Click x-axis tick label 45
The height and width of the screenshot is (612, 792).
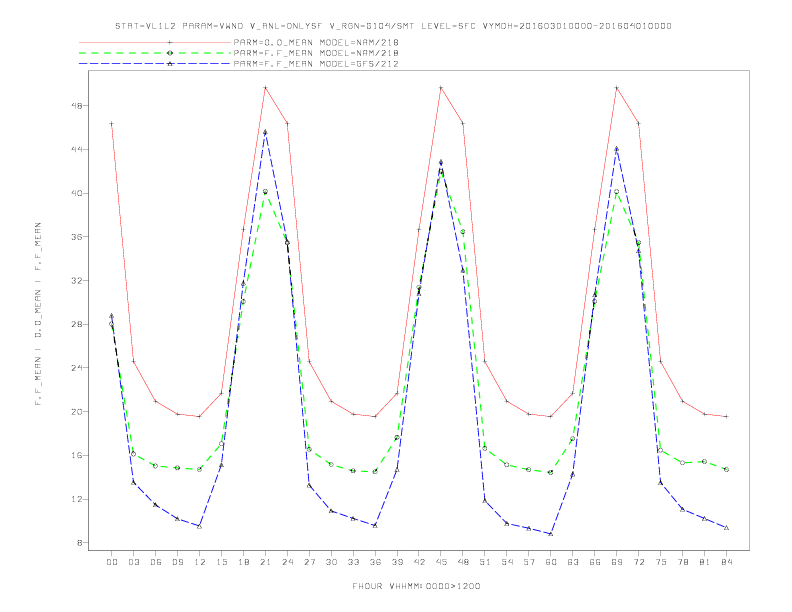441,562
